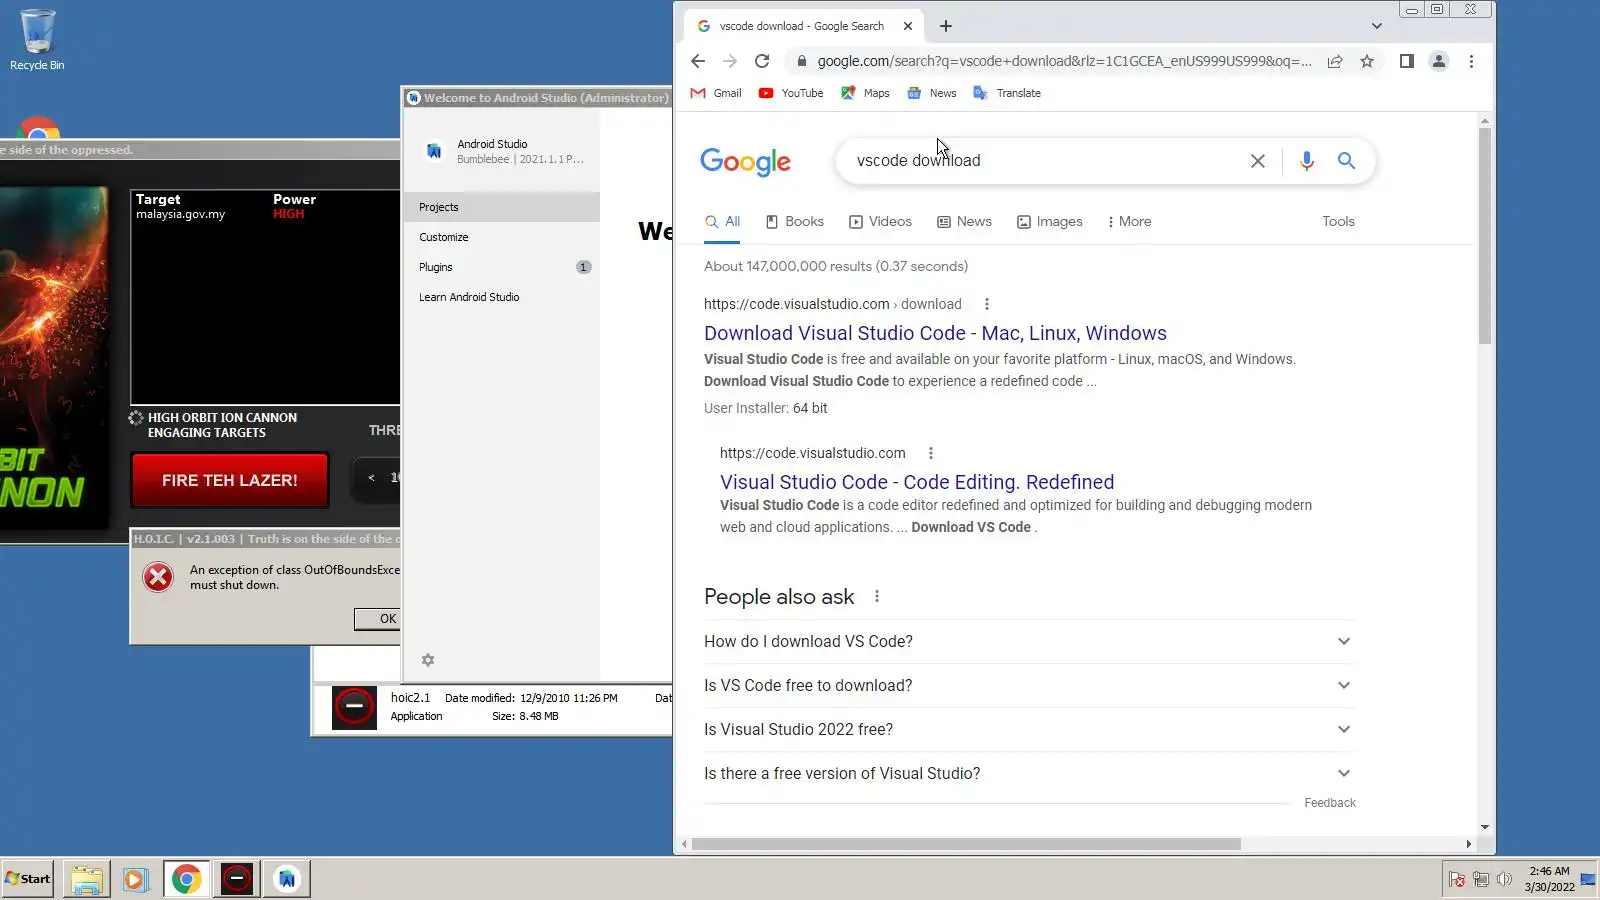Open the More search categories menu

(x=1130, y=222)
